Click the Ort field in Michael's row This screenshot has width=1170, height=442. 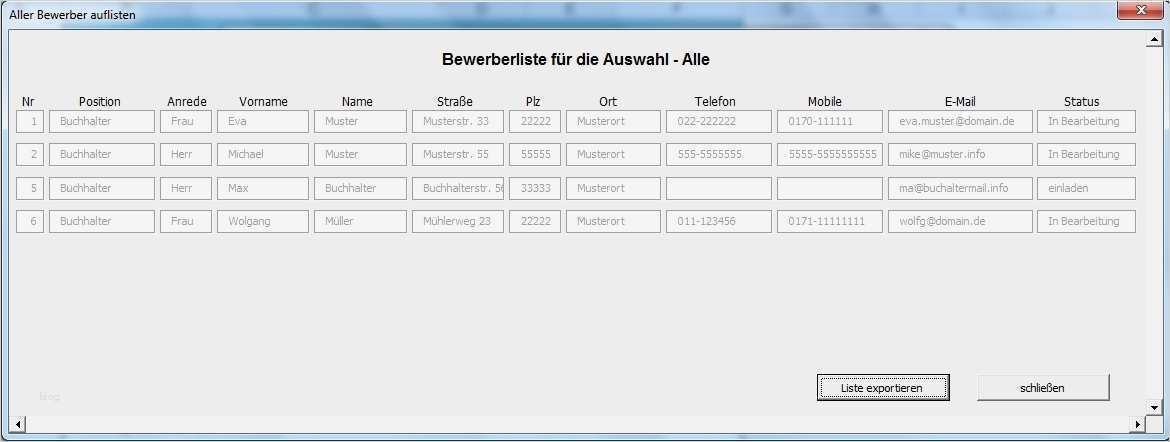(x=613, y=155)
